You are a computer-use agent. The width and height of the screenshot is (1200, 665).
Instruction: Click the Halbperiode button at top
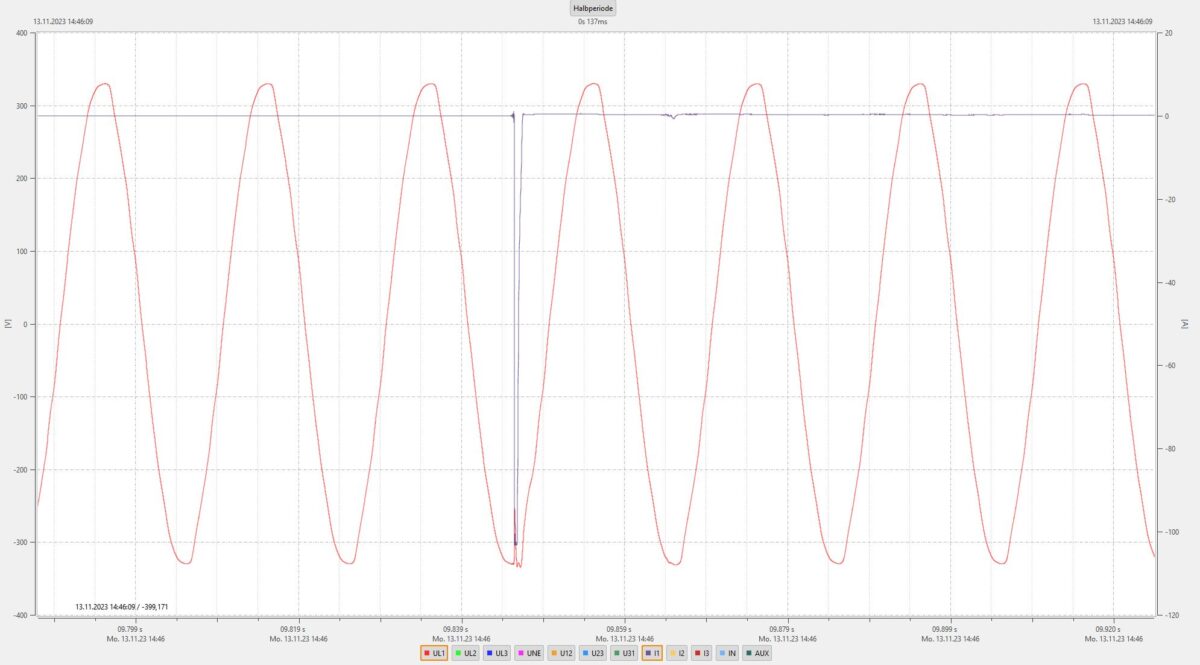pos(594,8)
